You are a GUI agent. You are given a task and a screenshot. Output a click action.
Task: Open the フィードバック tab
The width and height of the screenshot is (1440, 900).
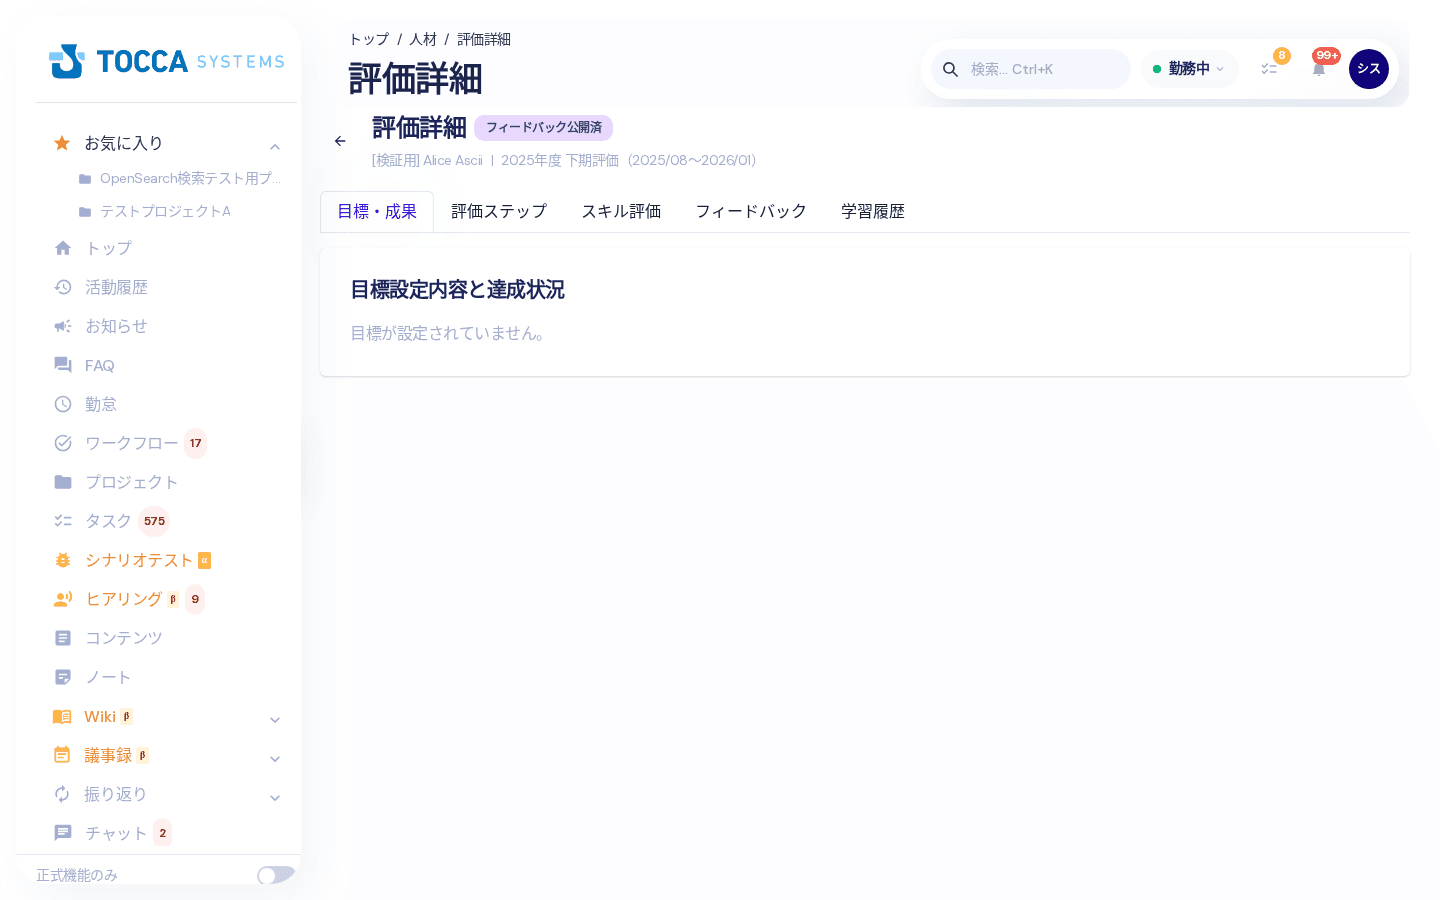pyautogui.click(x=751, y=212)
